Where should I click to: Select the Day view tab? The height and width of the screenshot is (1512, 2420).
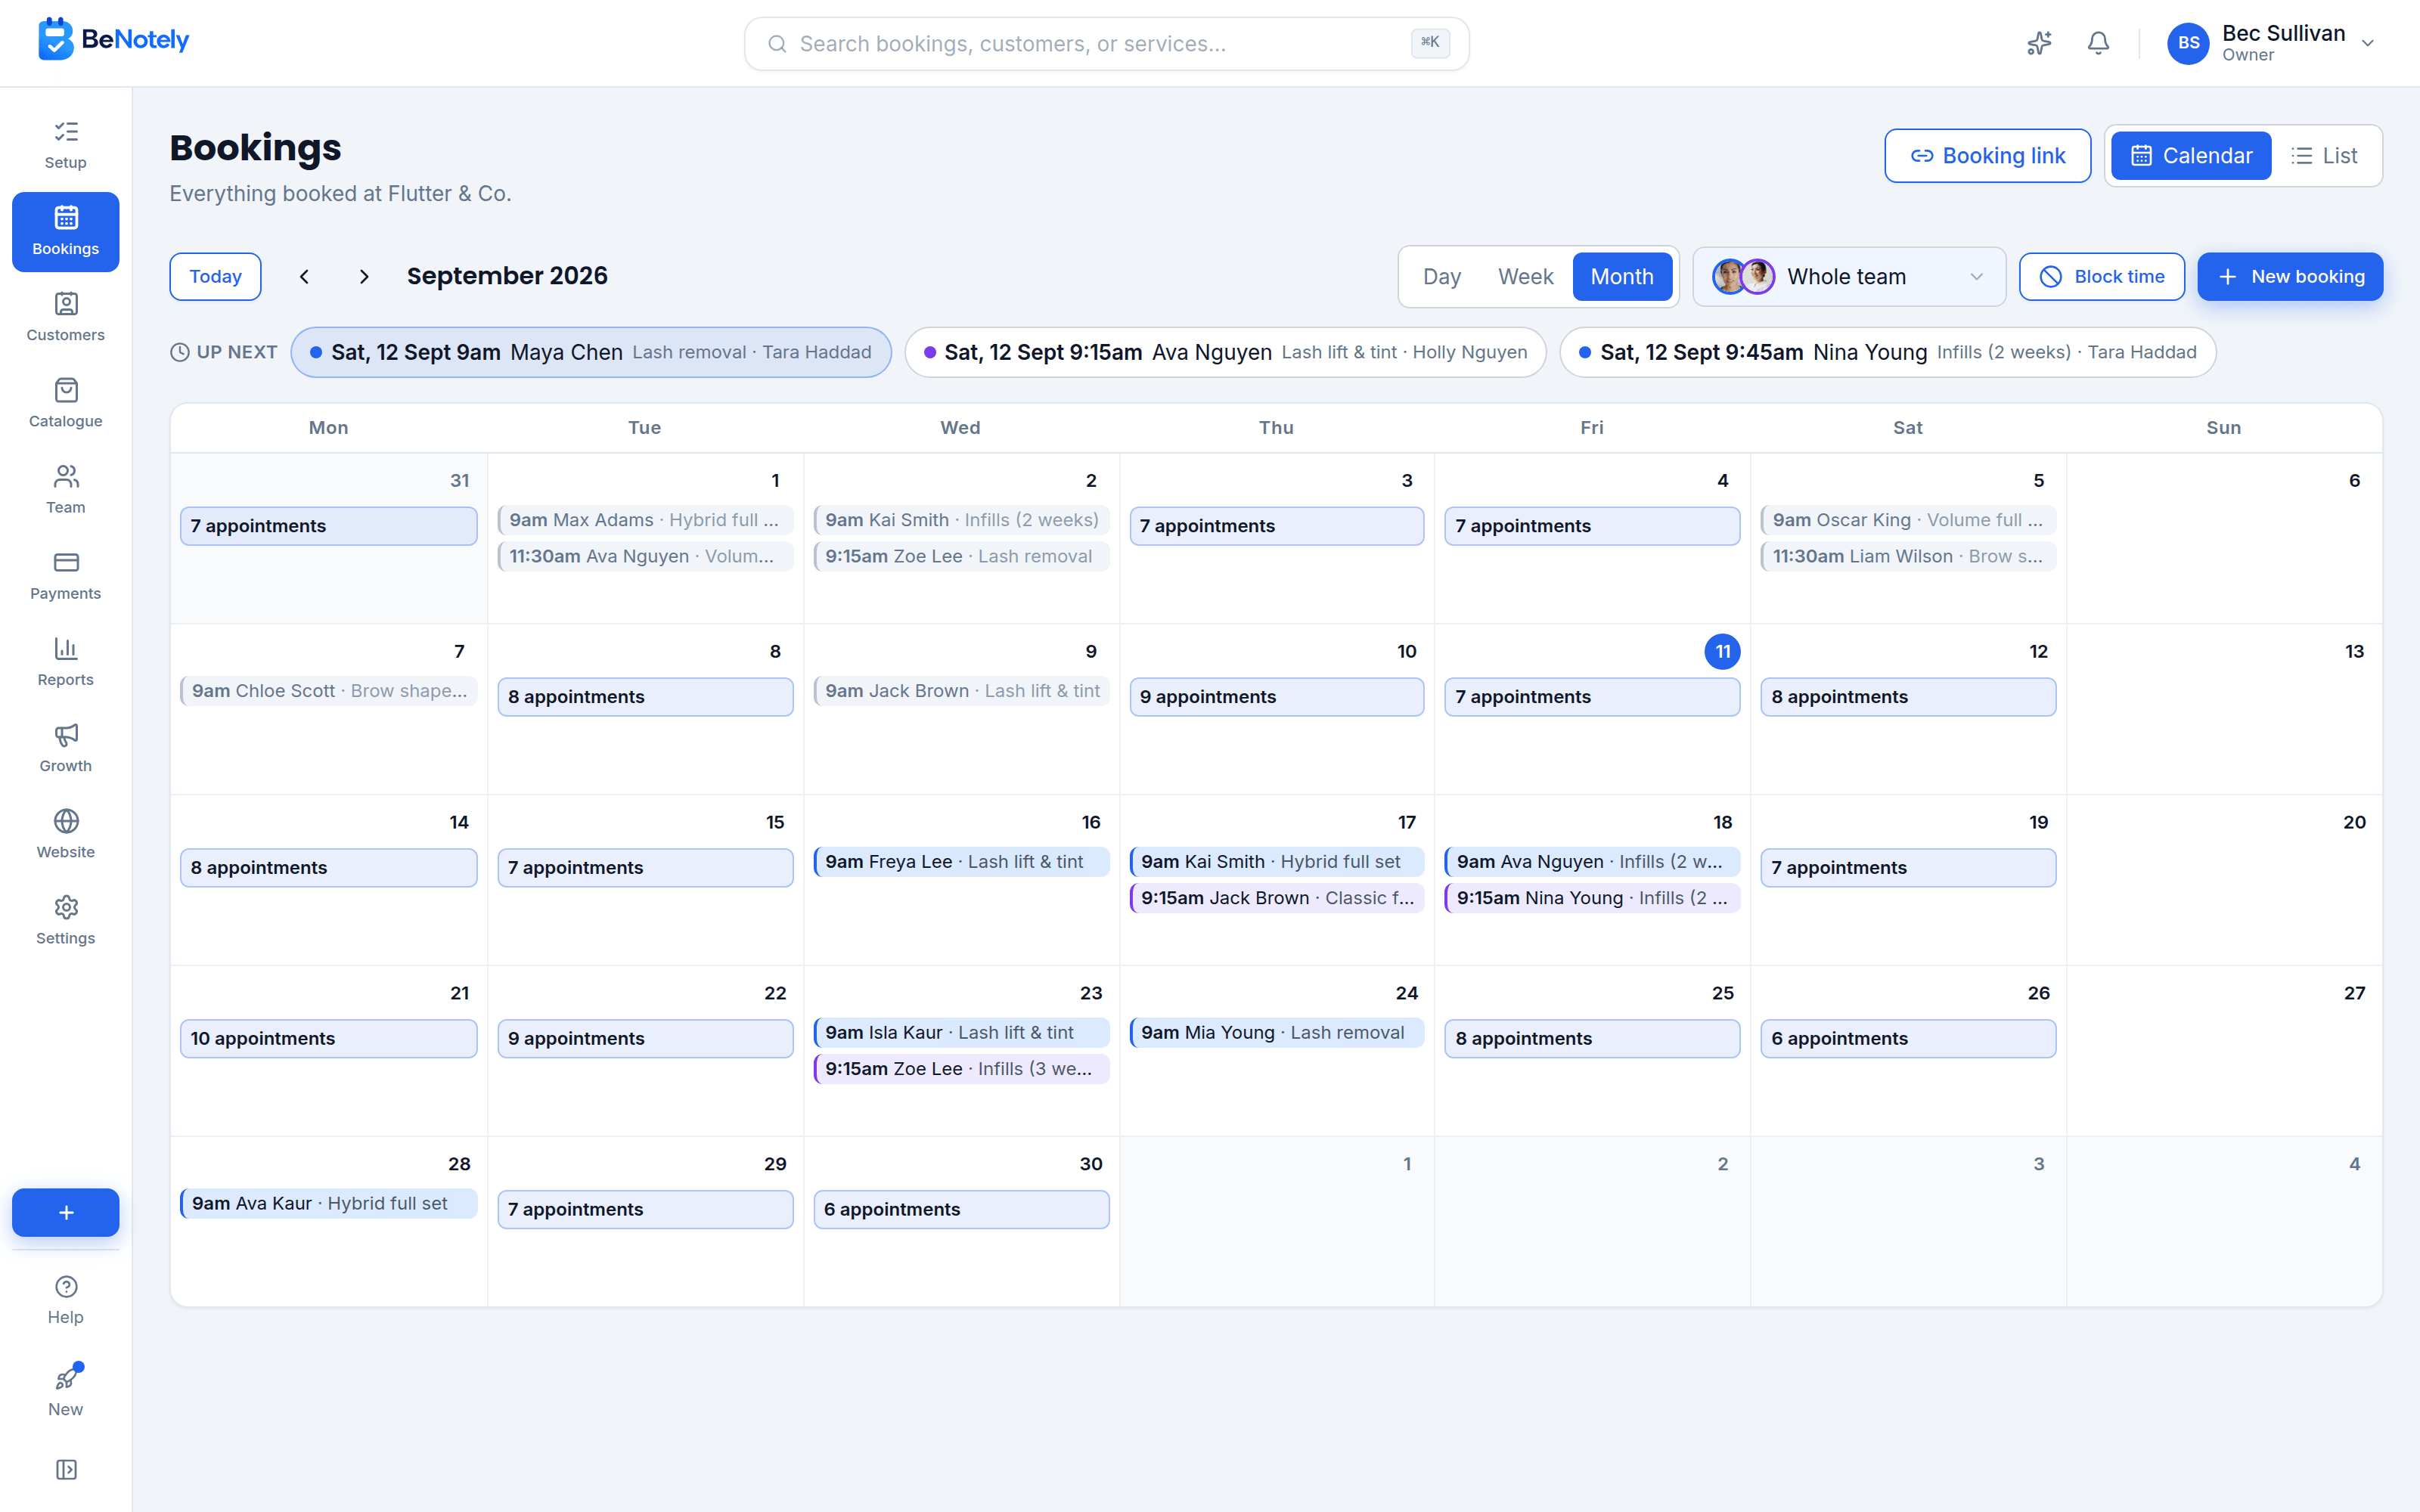(x=1442, y=277)
